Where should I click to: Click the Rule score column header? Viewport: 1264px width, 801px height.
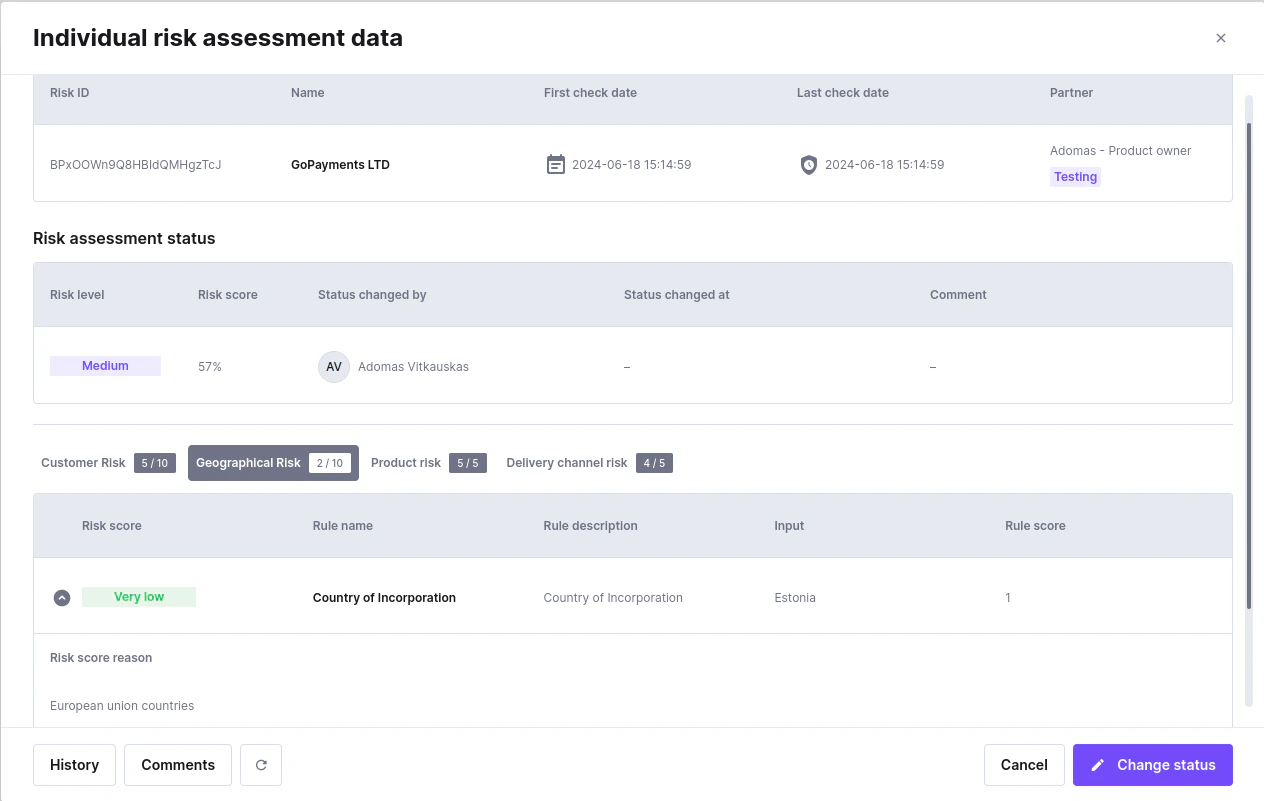pos(1035,526)
